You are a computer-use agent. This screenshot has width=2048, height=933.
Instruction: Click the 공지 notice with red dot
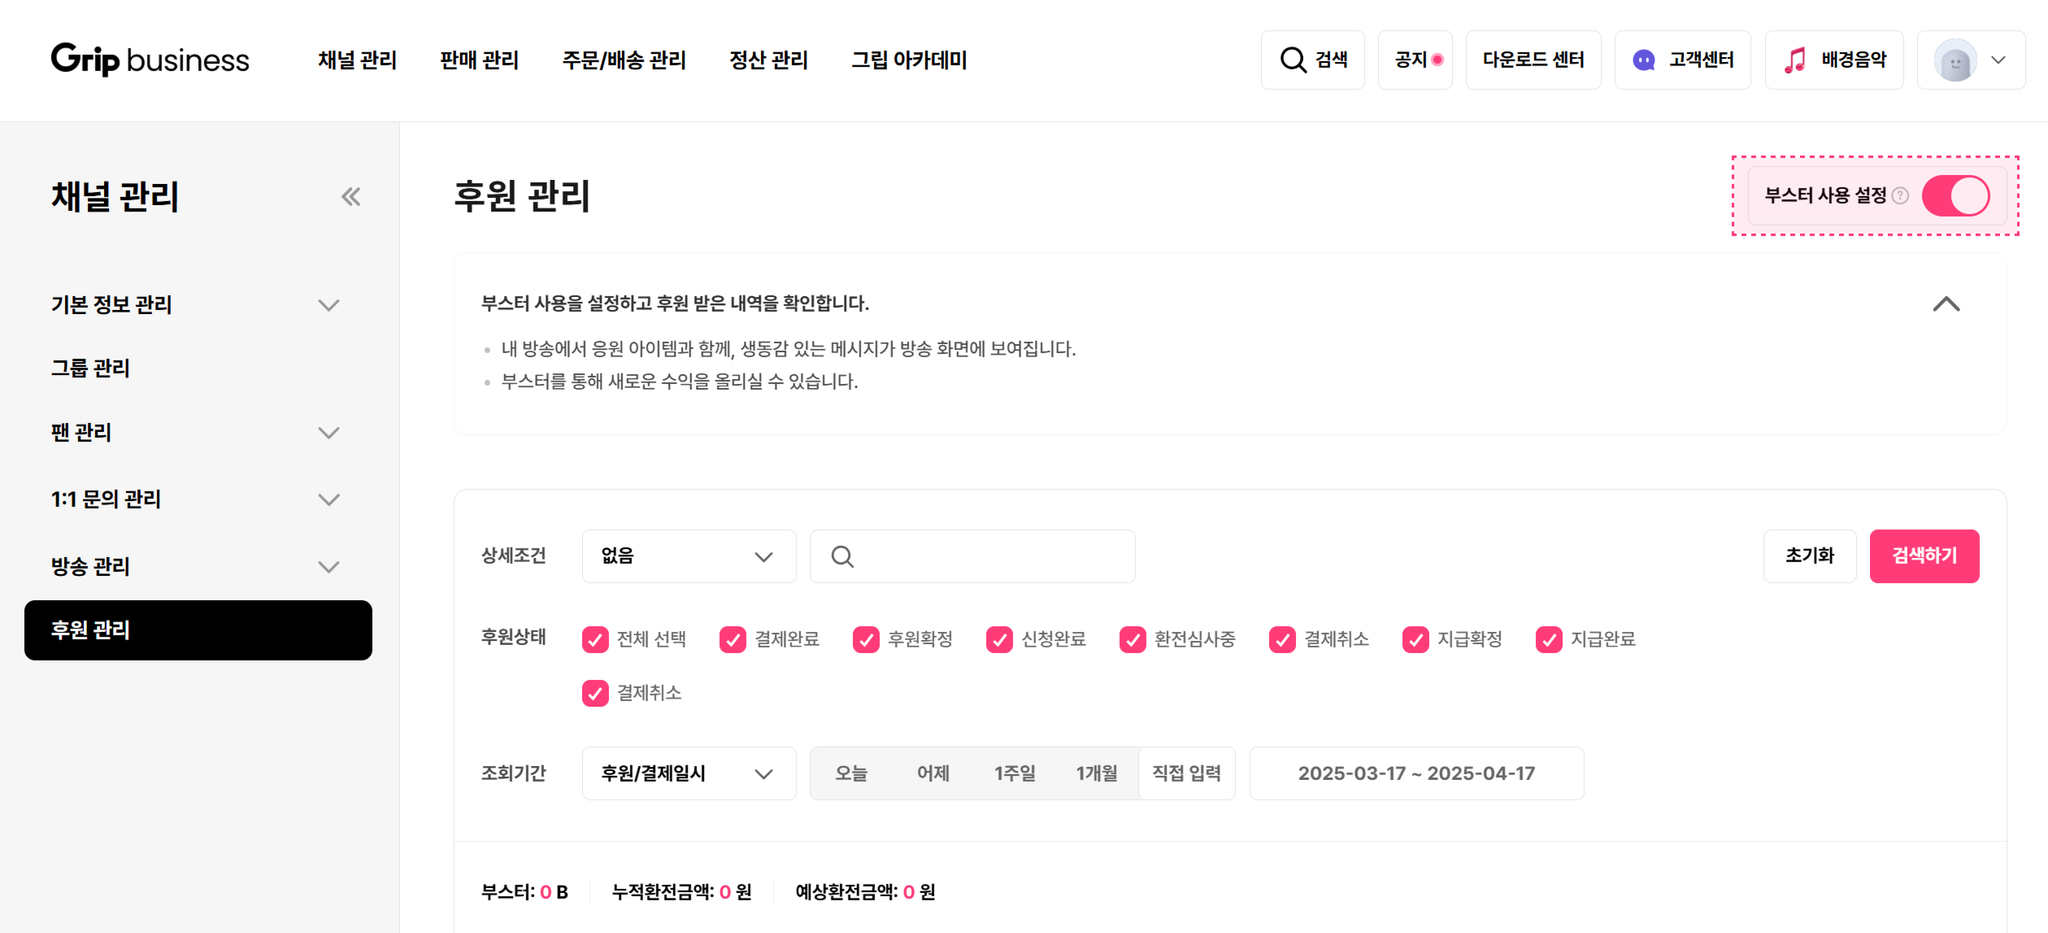pyautogui.click(x=1415, y=60)
